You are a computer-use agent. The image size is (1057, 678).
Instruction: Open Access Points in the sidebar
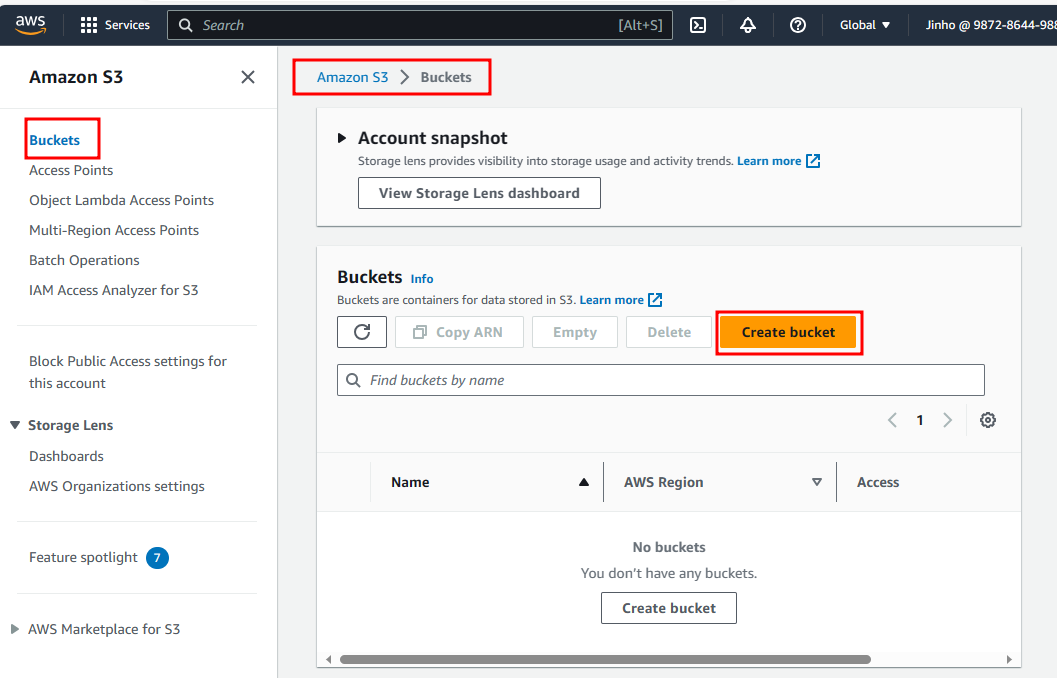(71, 170)
